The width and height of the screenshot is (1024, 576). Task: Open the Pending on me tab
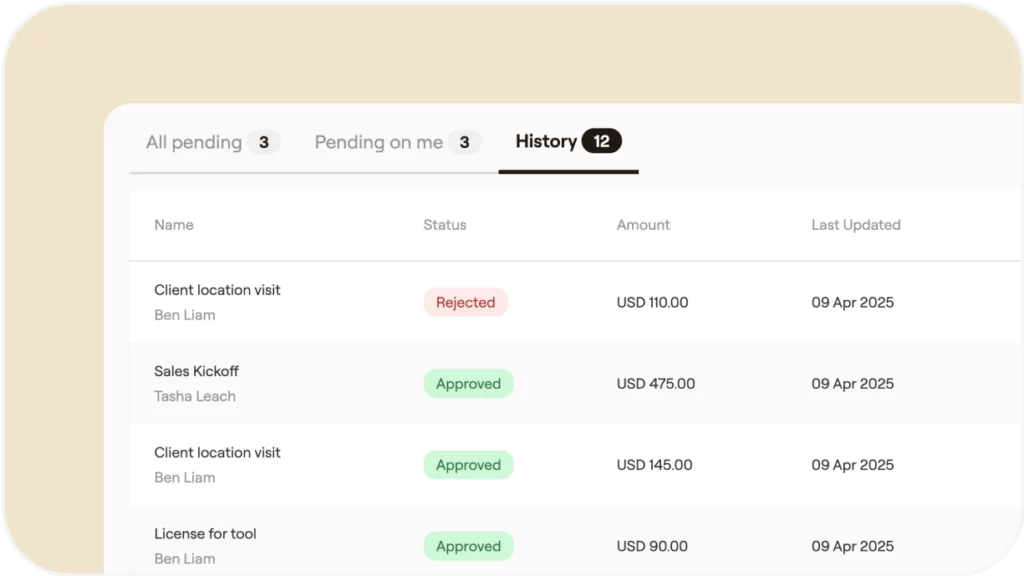(x=397, y=142)
